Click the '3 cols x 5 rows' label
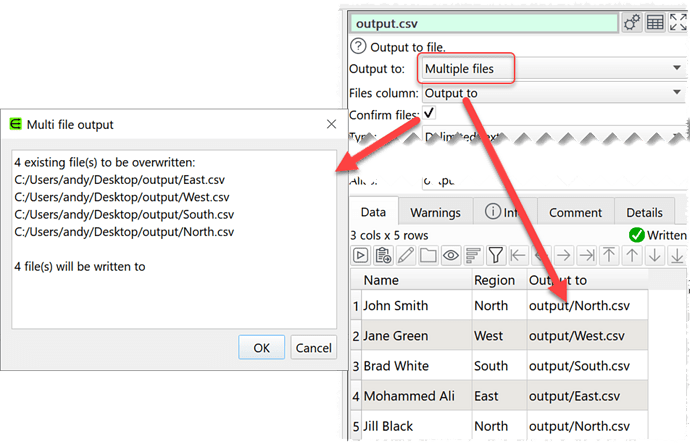The image size is (690, 444). 389,235
